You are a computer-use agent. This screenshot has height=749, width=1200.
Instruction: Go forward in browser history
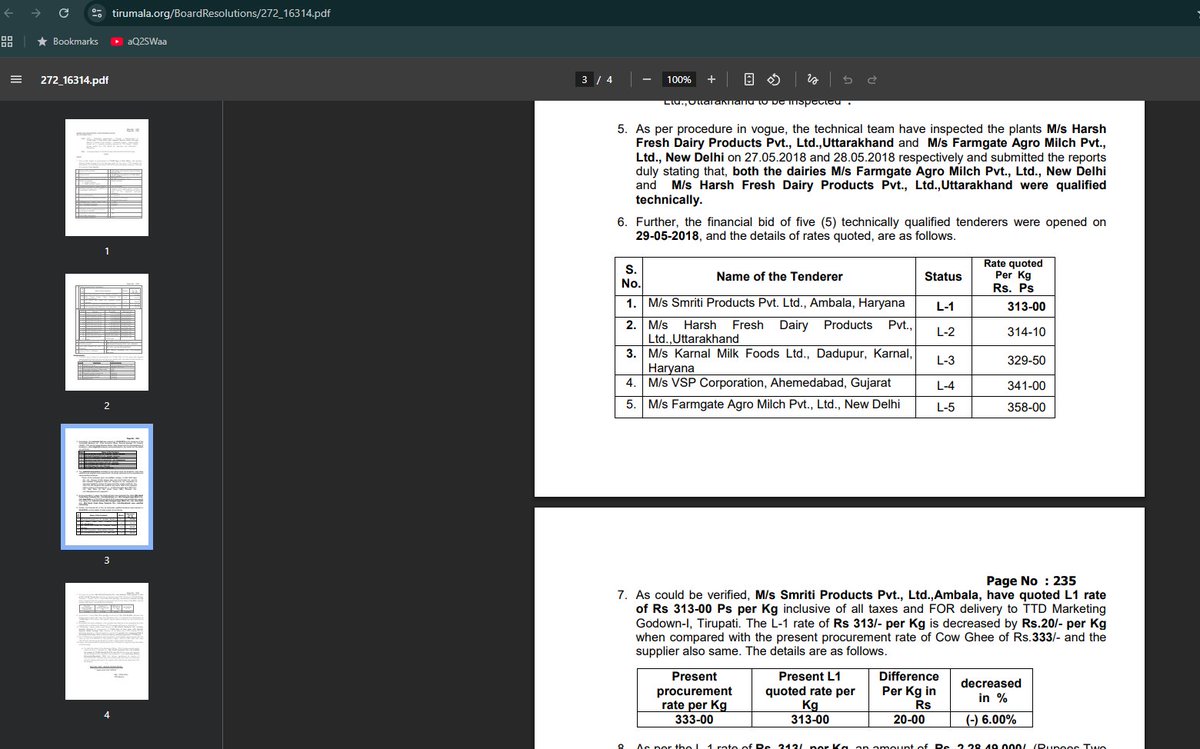pos(37,13)
